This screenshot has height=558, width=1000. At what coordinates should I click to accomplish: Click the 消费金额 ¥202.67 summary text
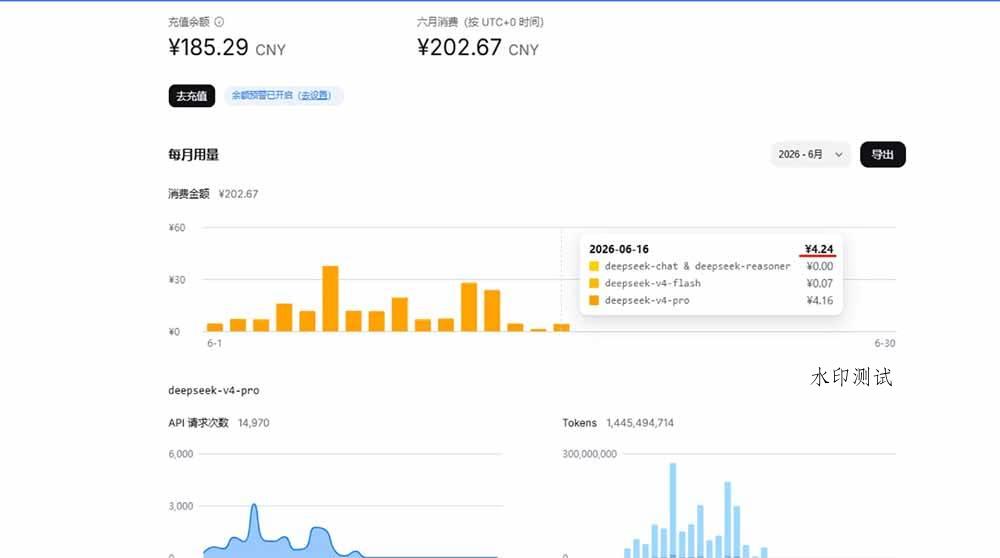click(x=213, y=194)
